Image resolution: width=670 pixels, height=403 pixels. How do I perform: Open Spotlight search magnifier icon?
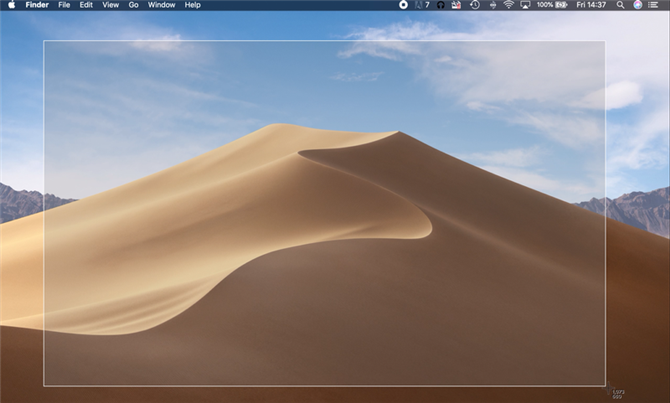(620, 5)
